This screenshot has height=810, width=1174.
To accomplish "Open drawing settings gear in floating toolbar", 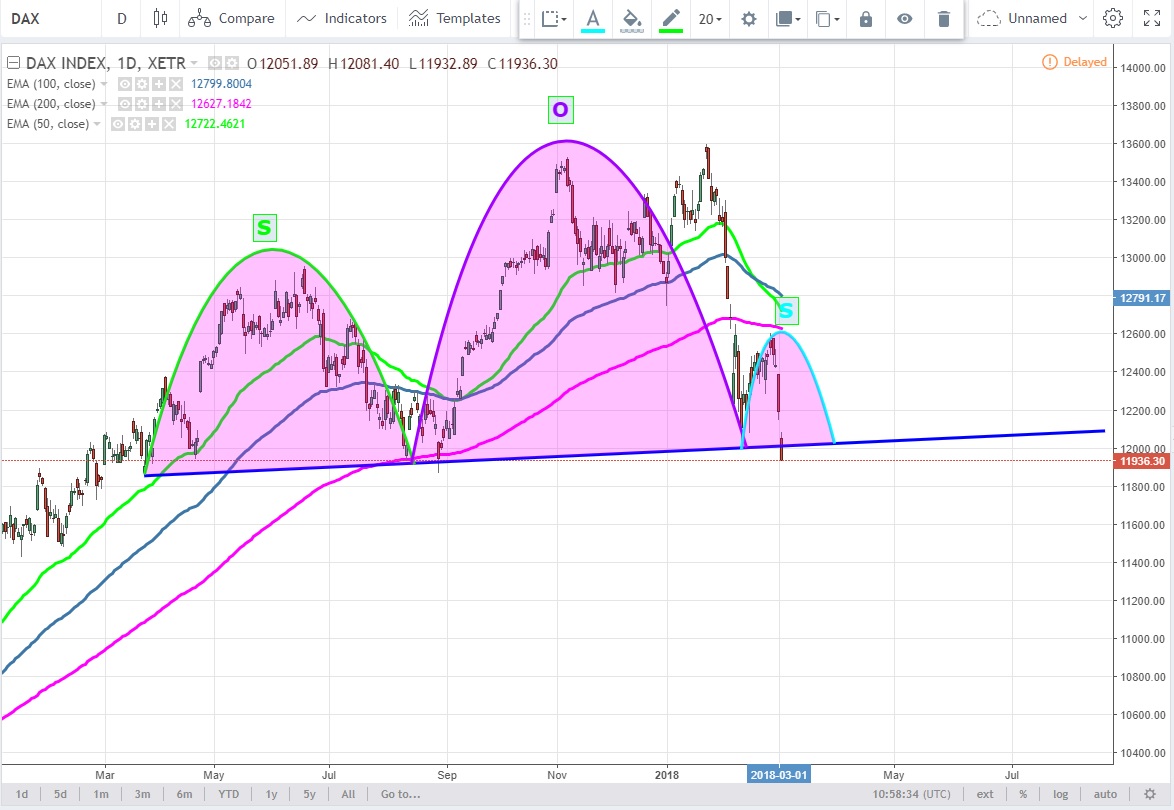I will tap(748, 18).
